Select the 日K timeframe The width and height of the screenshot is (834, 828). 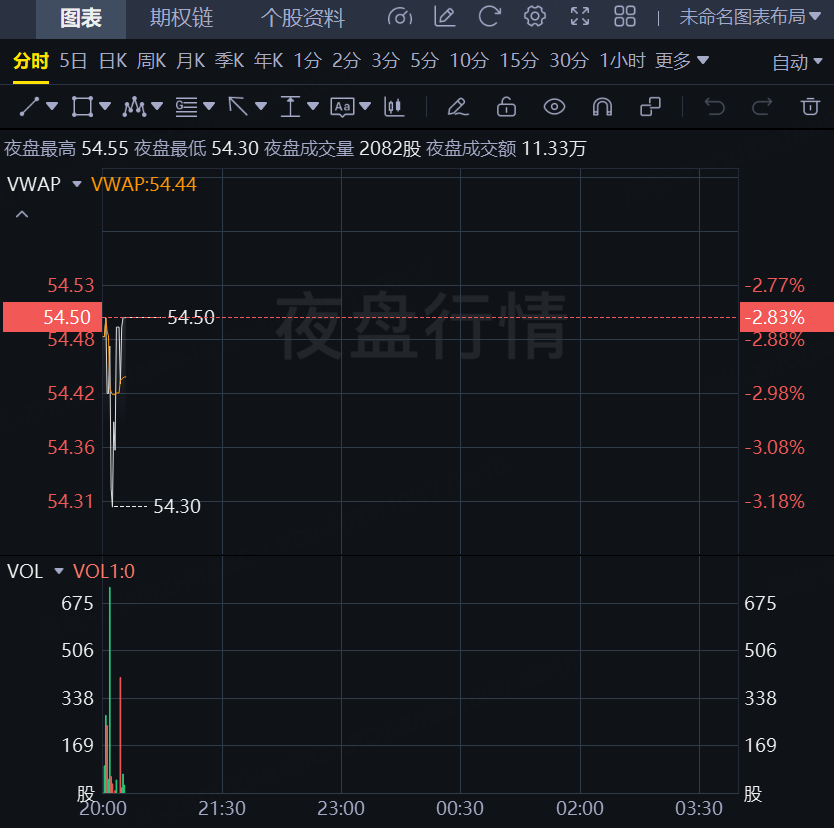click(x=113, y=61)
